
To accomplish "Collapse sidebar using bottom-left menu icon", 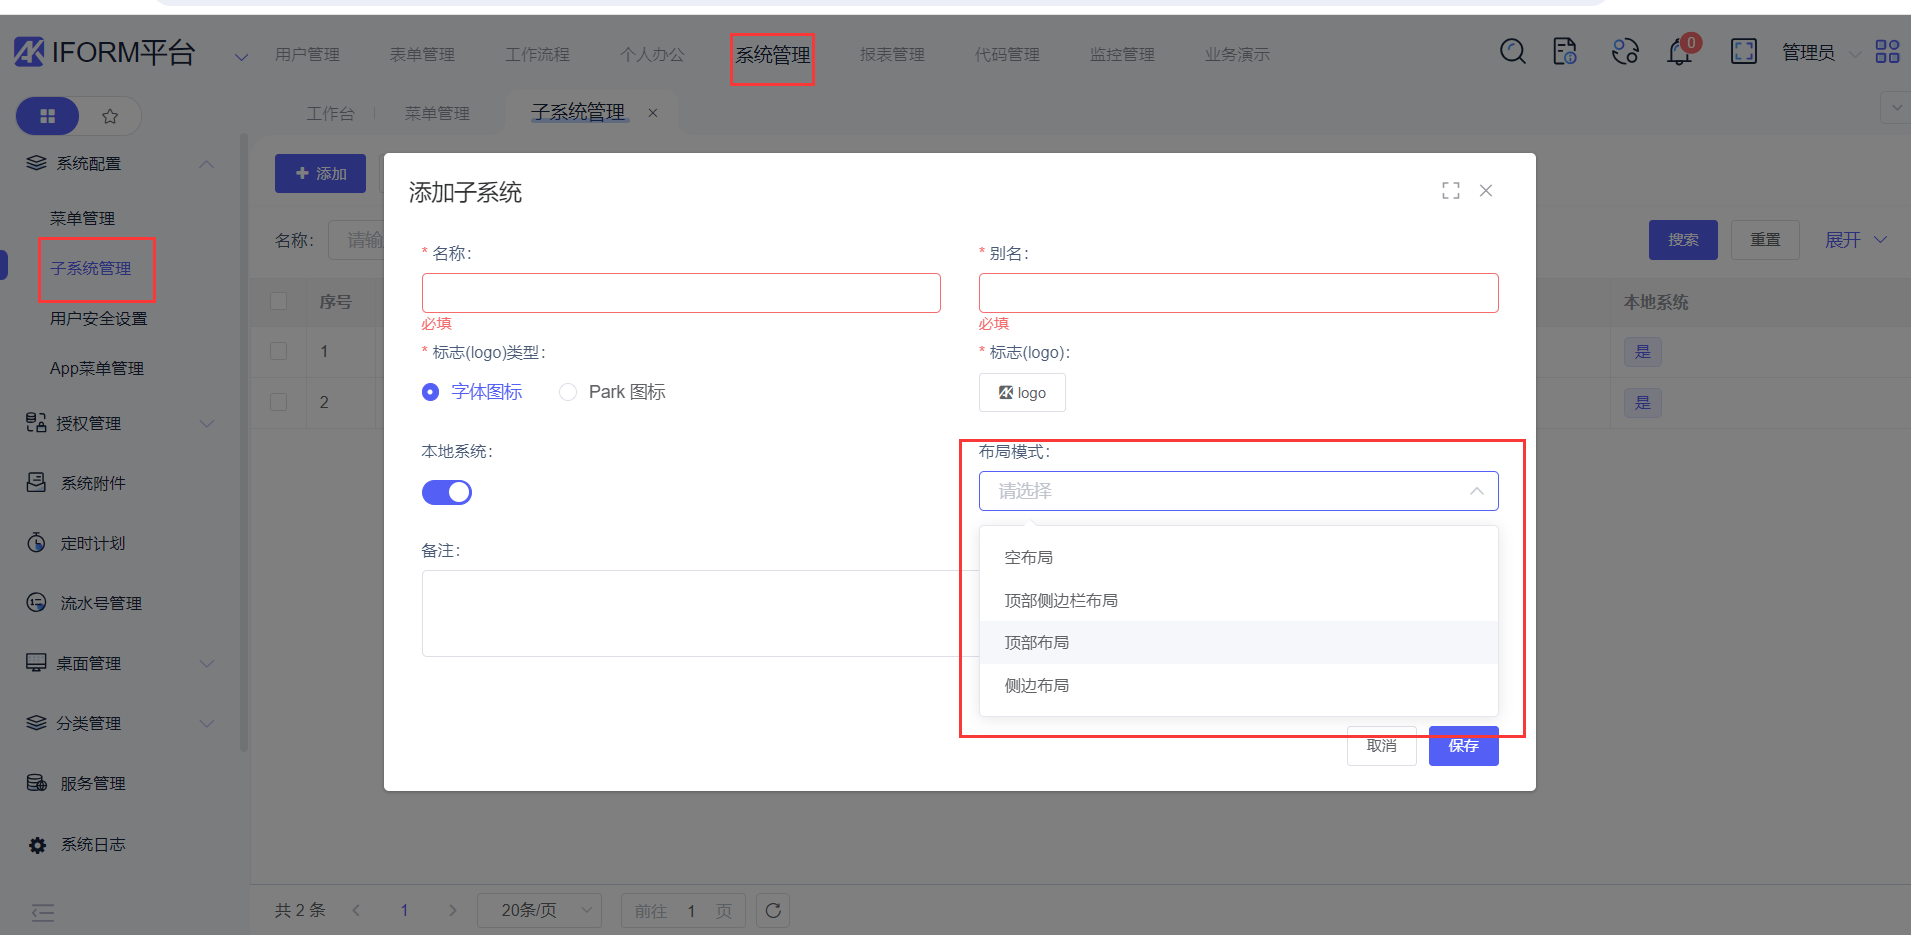I will [43, 912].
